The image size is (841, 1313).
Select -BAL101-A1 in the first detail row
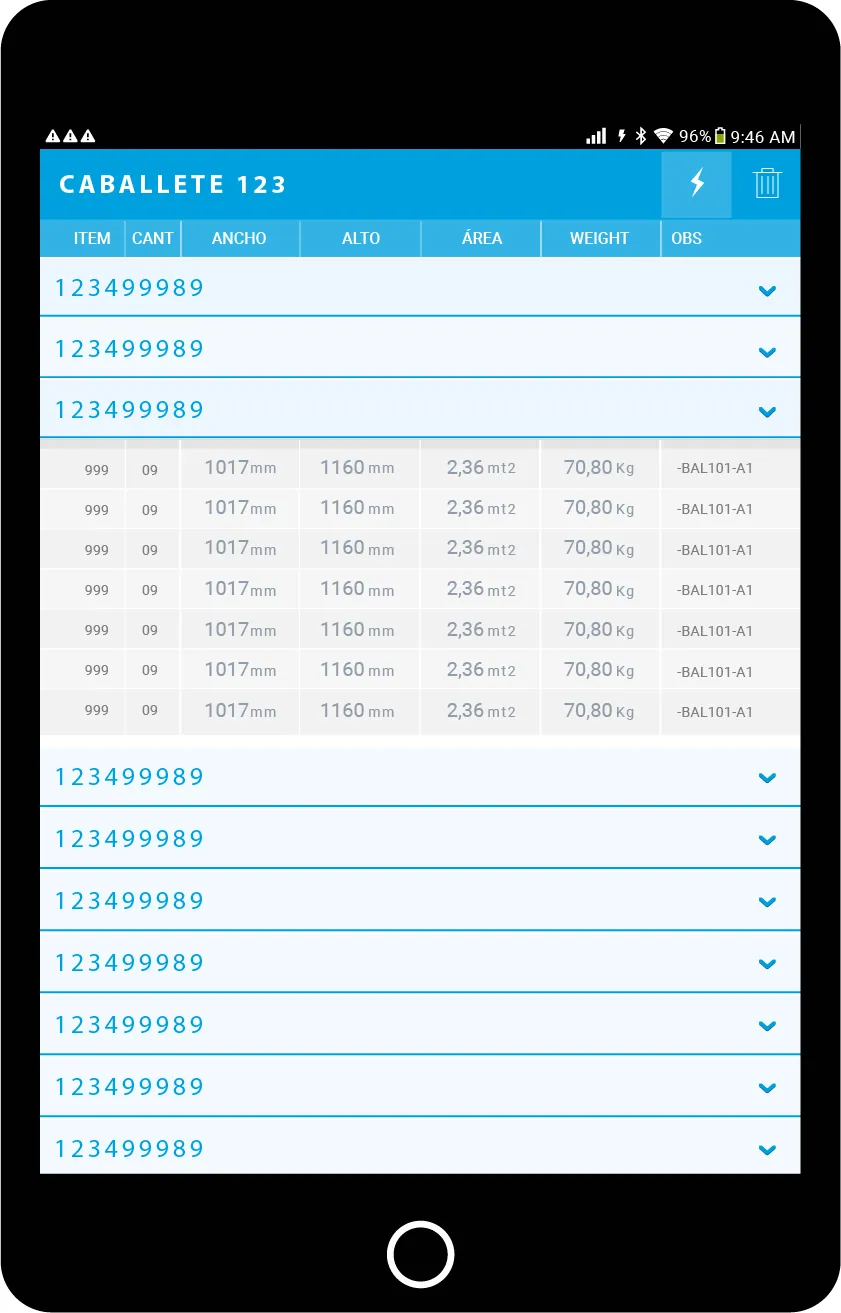point(715,469)
